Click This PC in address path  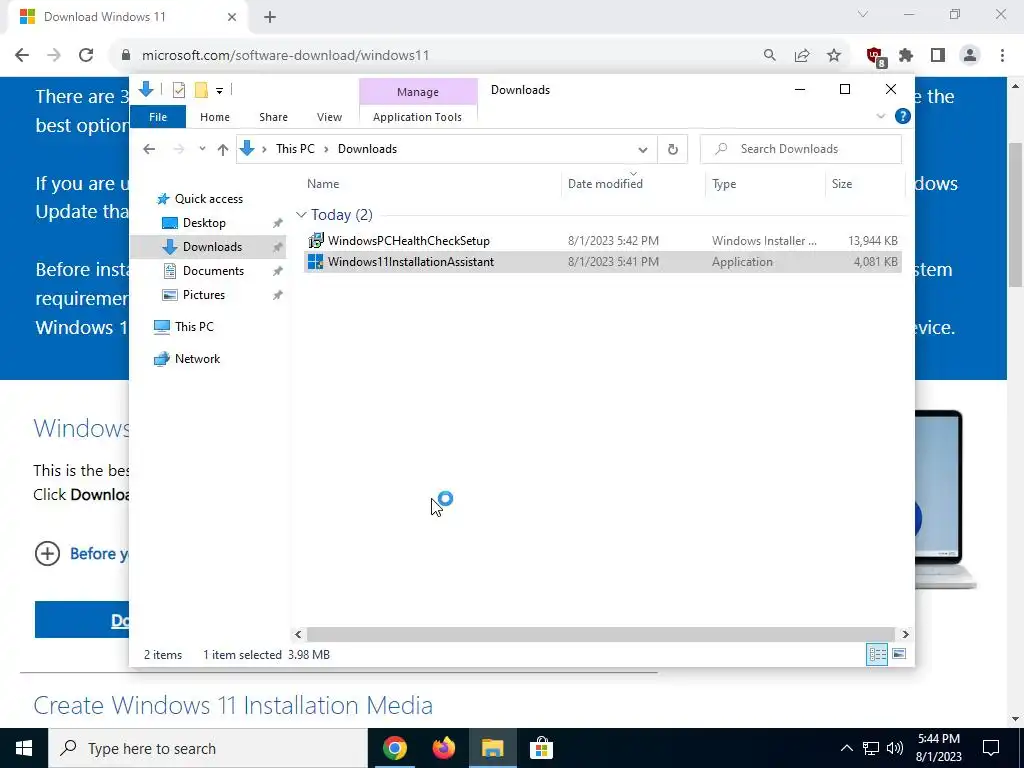tap(295, 149)
